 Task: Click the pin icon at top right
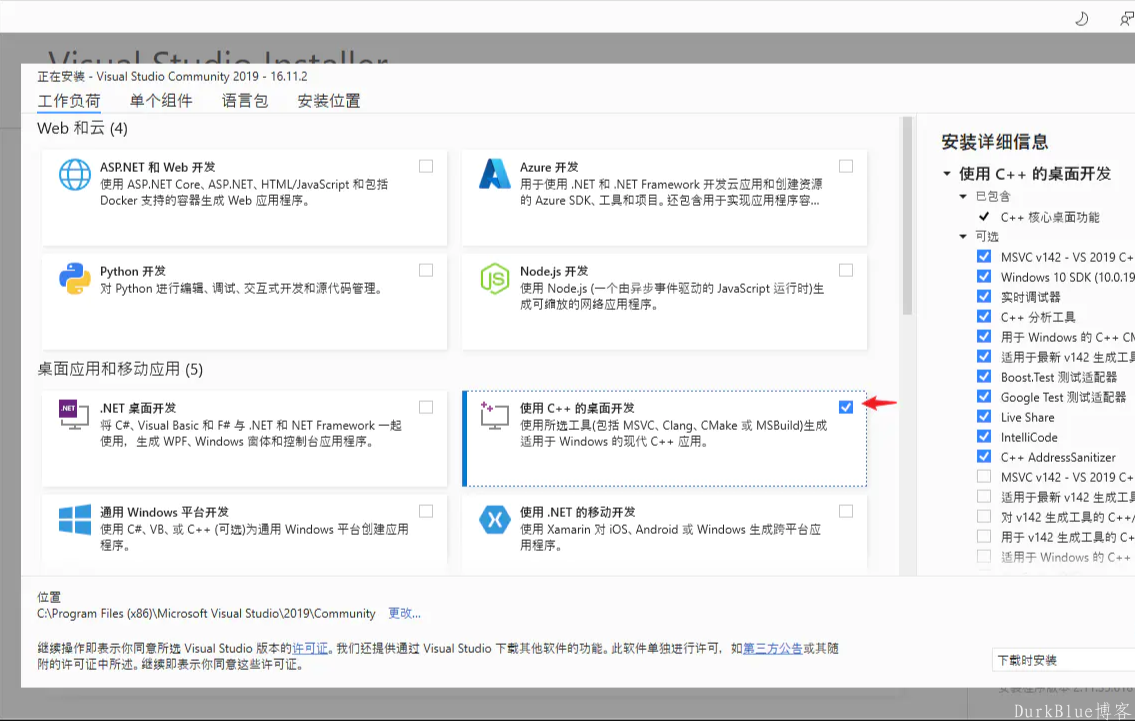1126,18
